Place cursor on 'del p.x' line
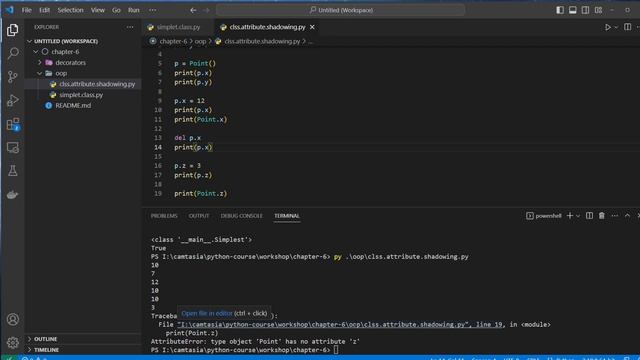640x360 pixels. (x=187, y=138)
